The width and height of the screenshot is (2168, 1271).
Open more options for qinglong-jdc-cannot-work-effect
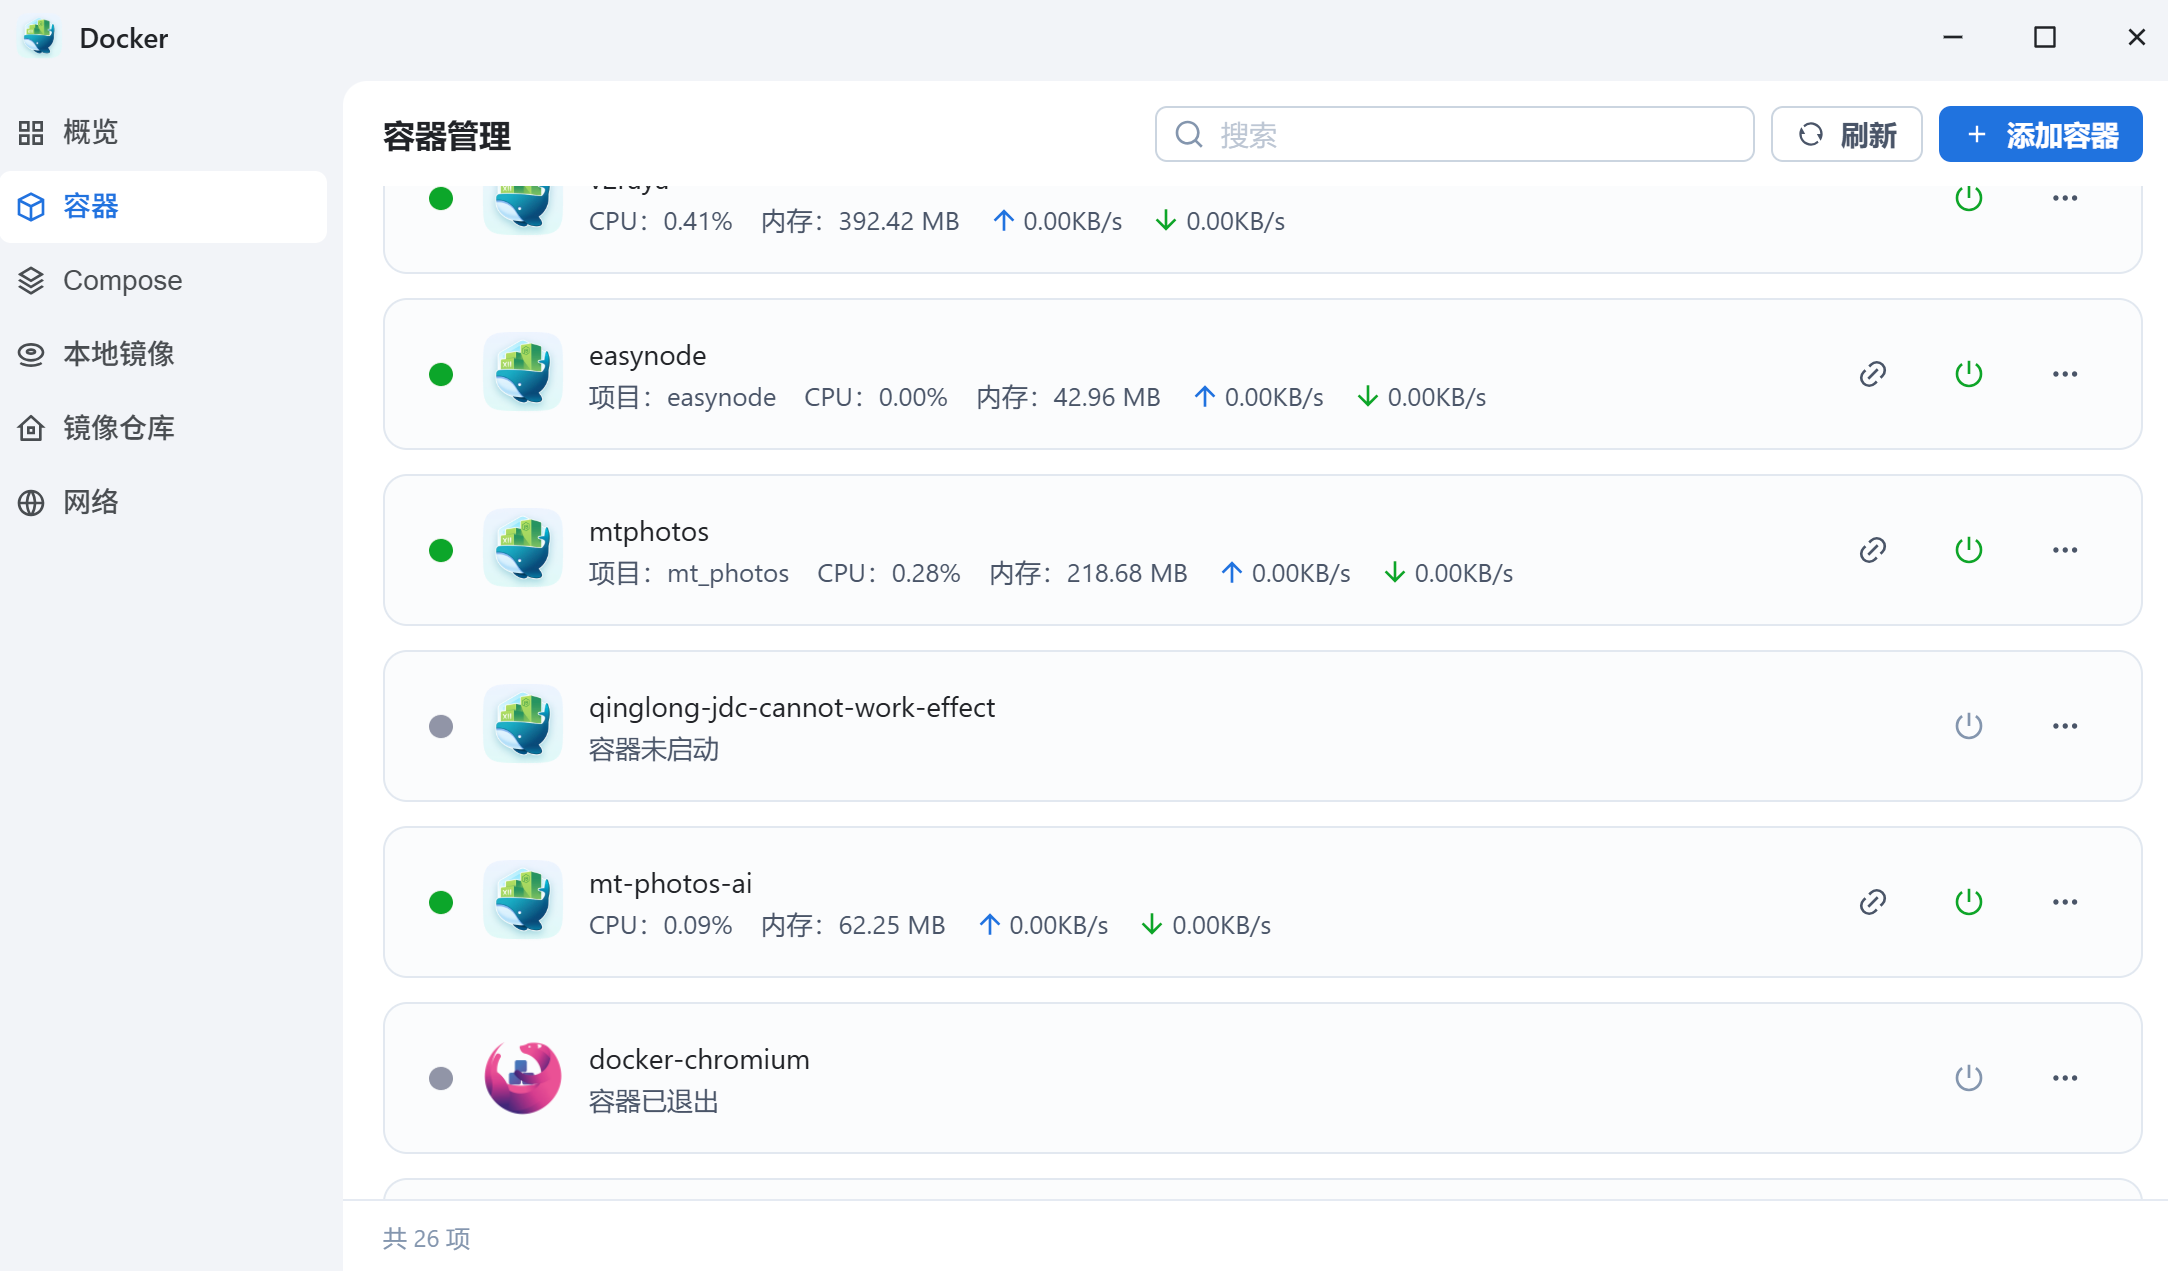[x=2065, y=726]
